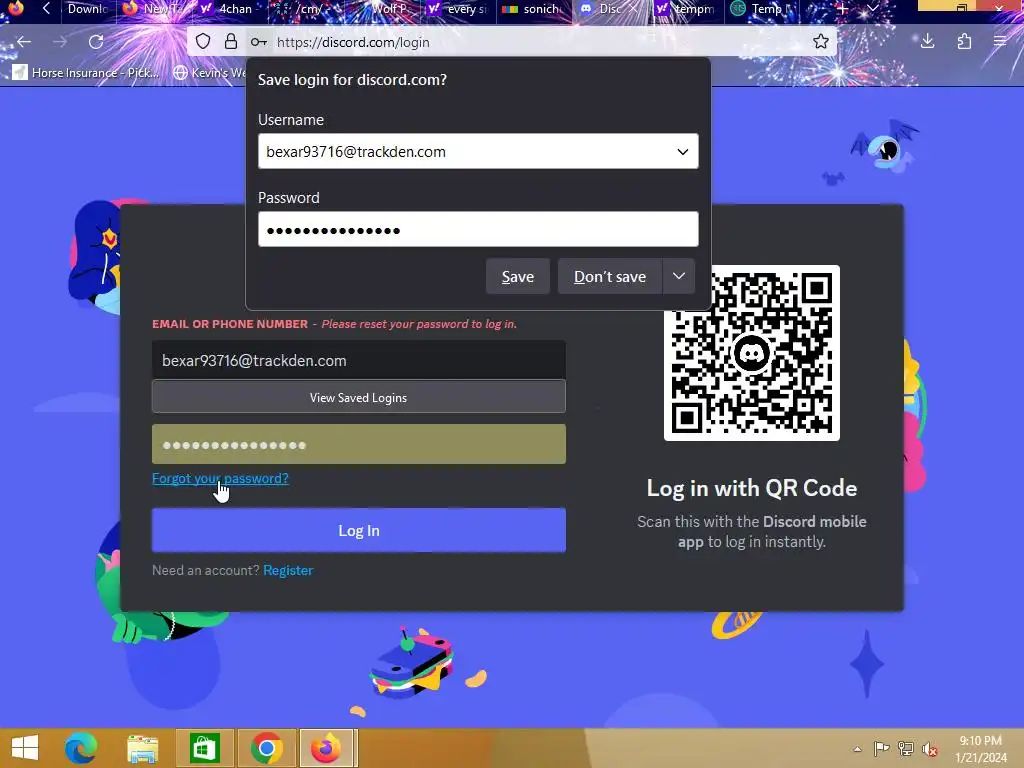
Task: Click the password key icon in address bar
Action: click(259, 42)
